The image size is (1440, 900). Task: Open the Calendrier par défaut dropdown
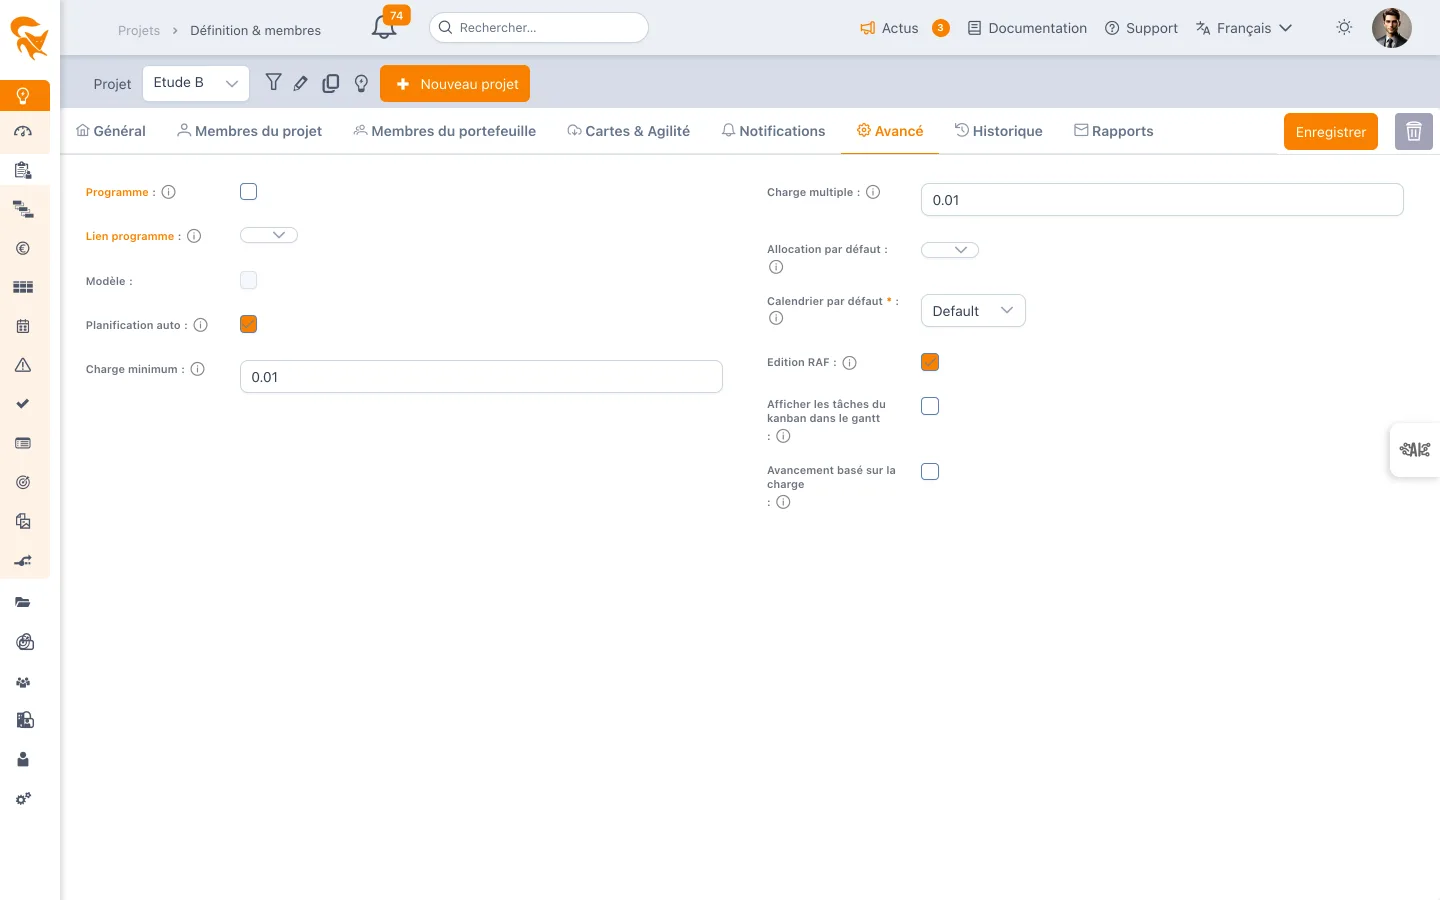[973, 311]
